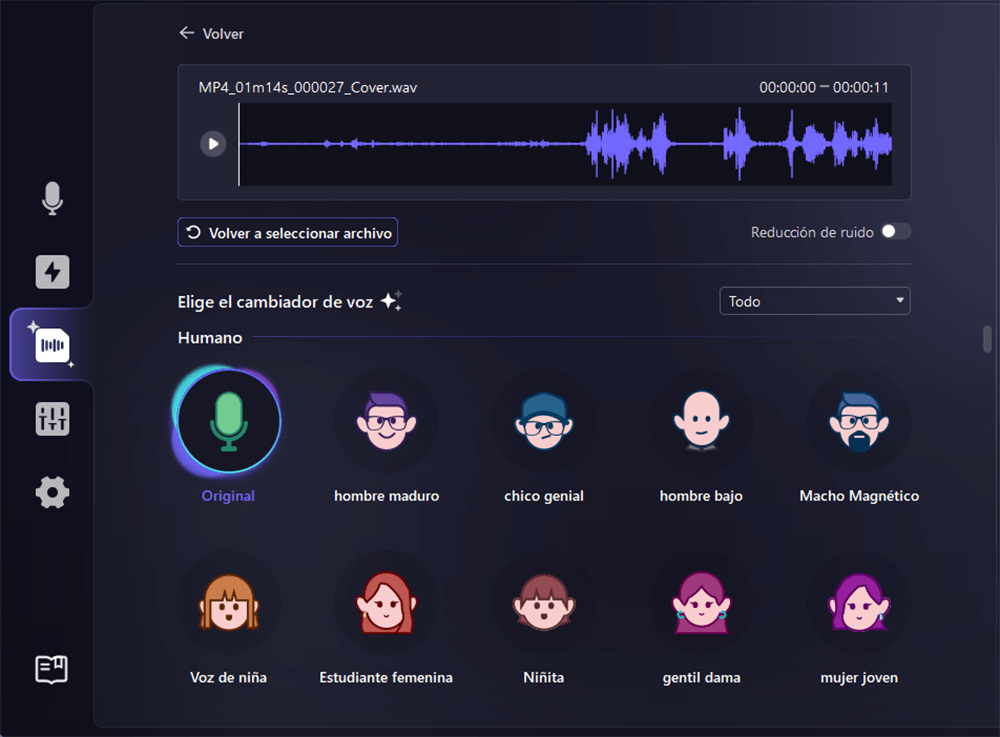Expand the Todo voice filter dropdown
Image resolution: width=1000 pixels, height=737 pixels.
tap(814, 301)
